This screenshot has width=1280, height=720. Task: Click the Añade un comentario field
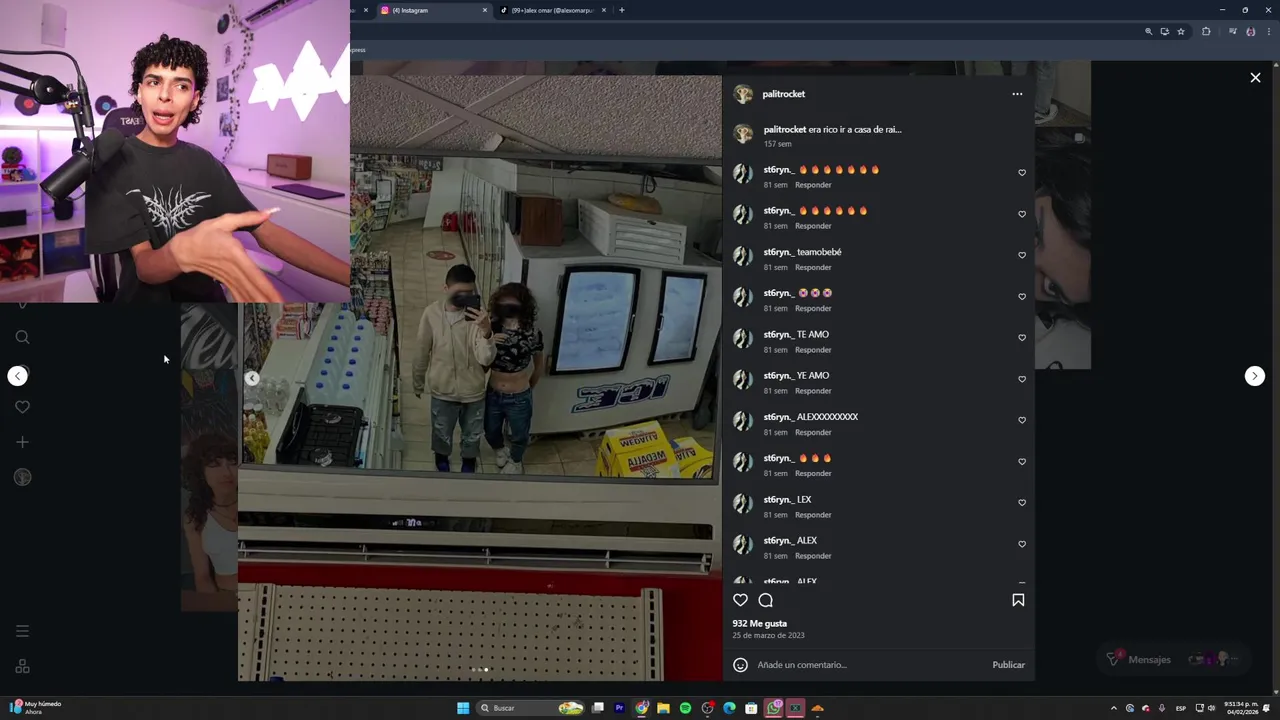869,665
